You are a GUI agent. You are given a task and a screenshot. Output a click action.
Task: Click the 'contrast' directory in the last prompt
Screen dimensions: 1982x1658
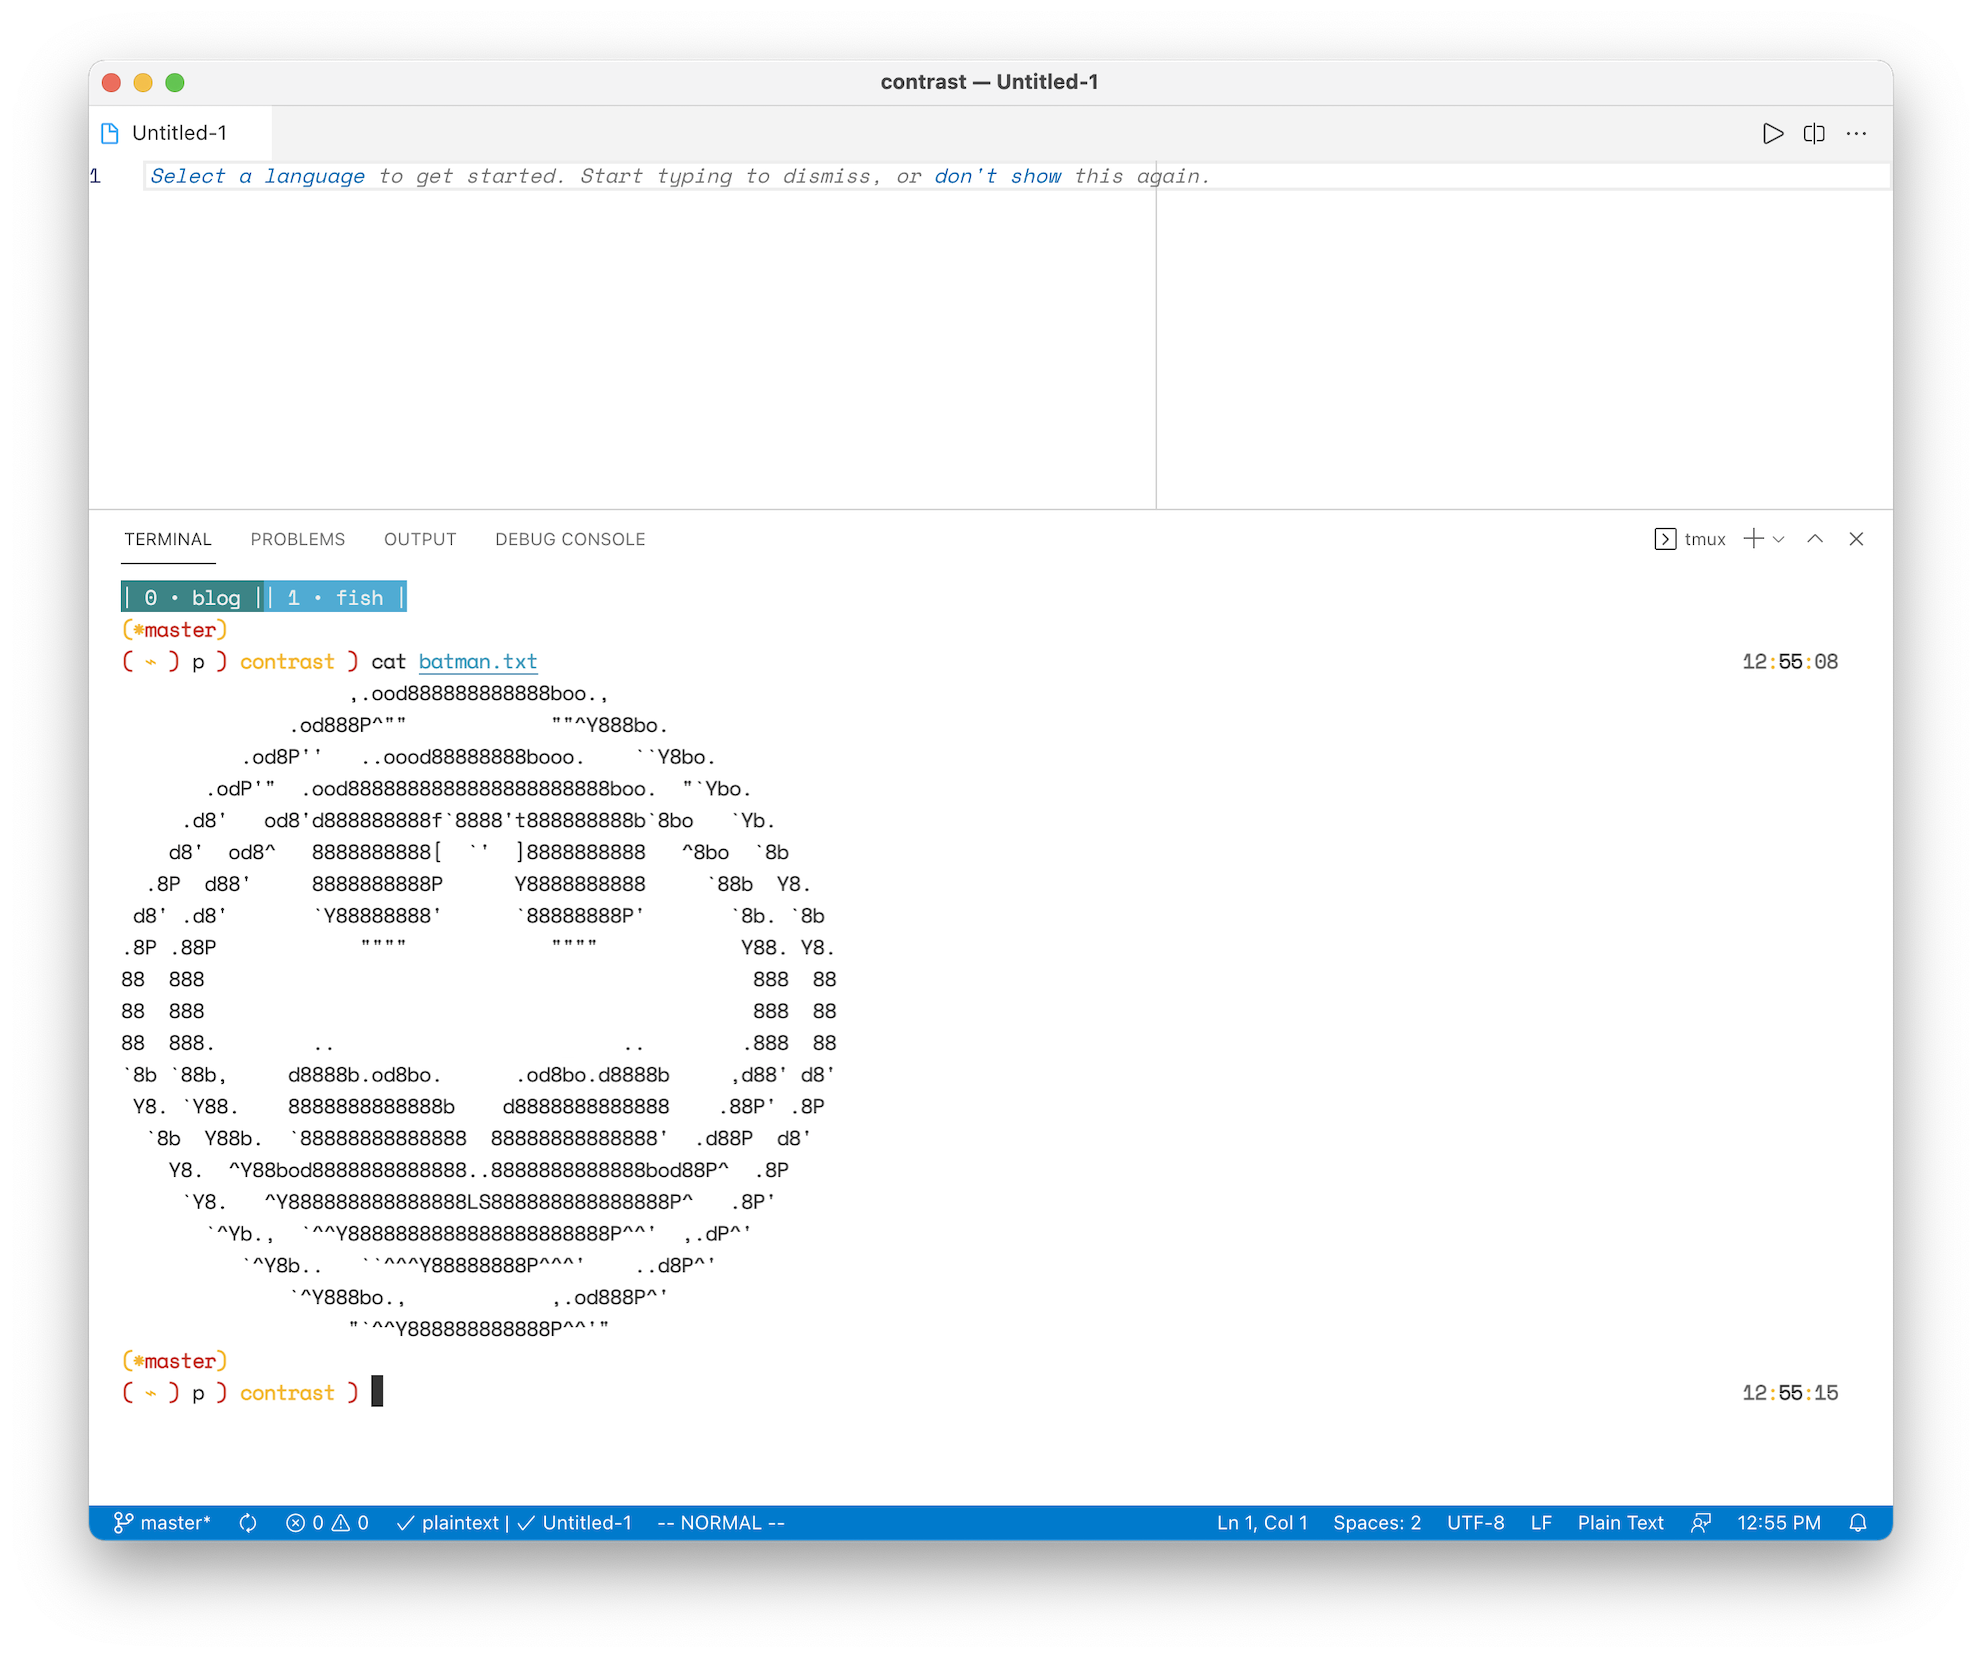pyautogui.click(x=287, y=1392)
